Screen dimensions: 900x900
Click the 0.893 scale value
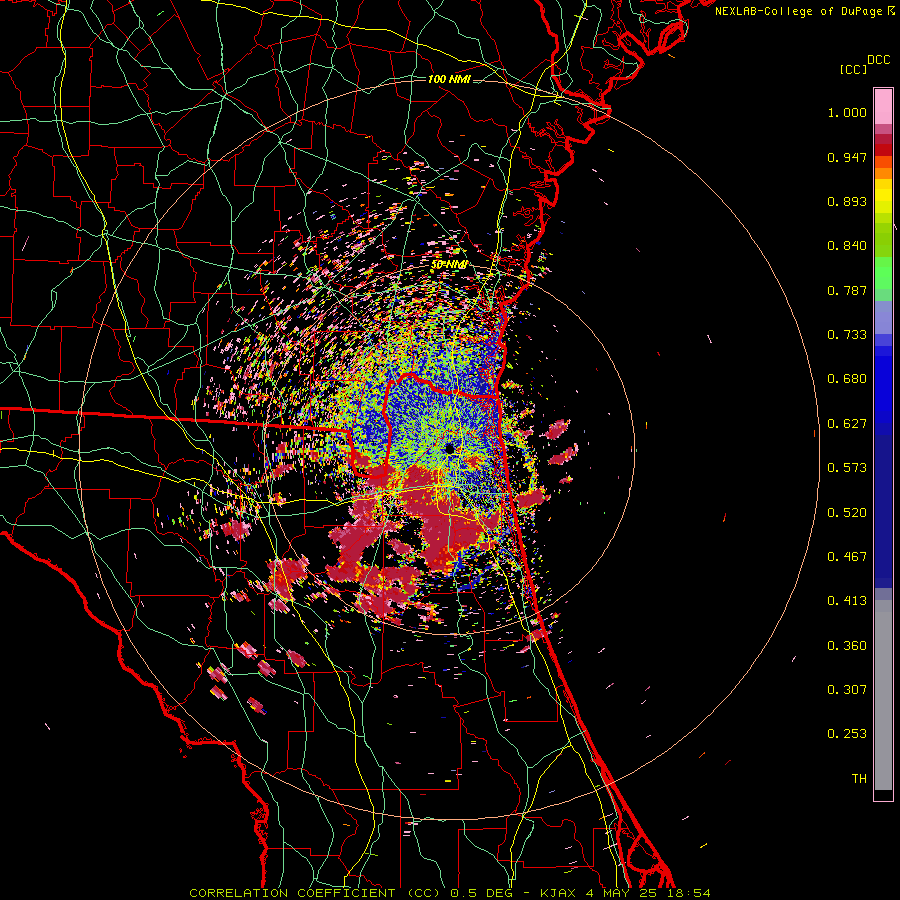point(847,201)
